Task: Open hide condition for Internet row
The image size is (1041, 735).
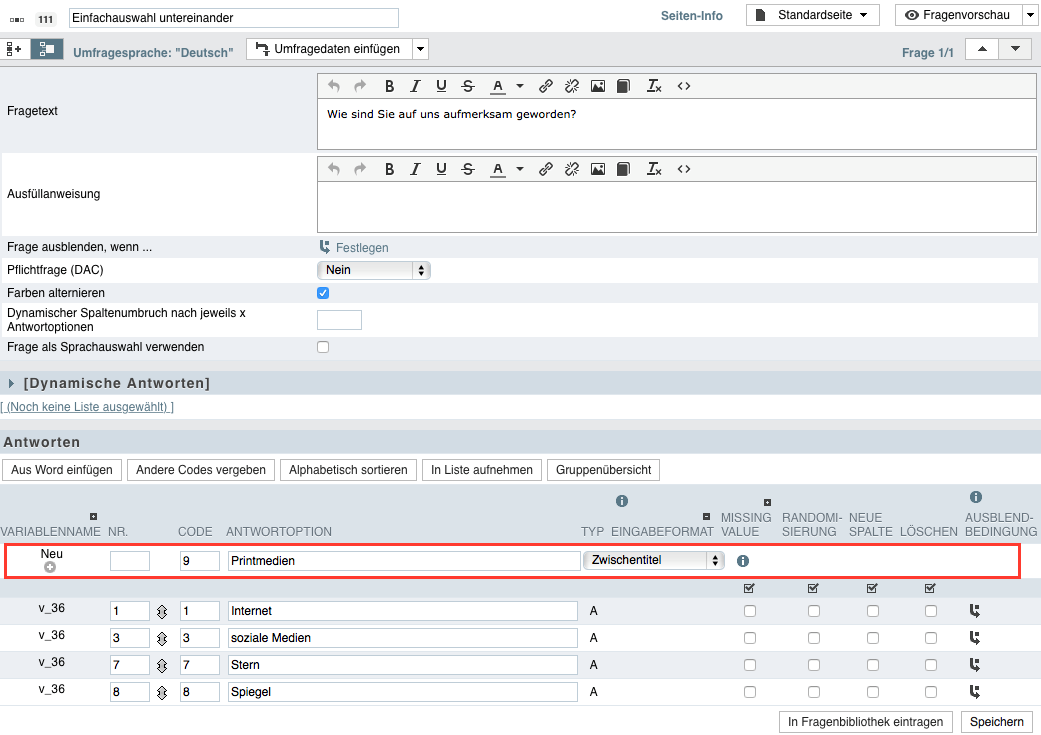Action: tap(975, 611)
